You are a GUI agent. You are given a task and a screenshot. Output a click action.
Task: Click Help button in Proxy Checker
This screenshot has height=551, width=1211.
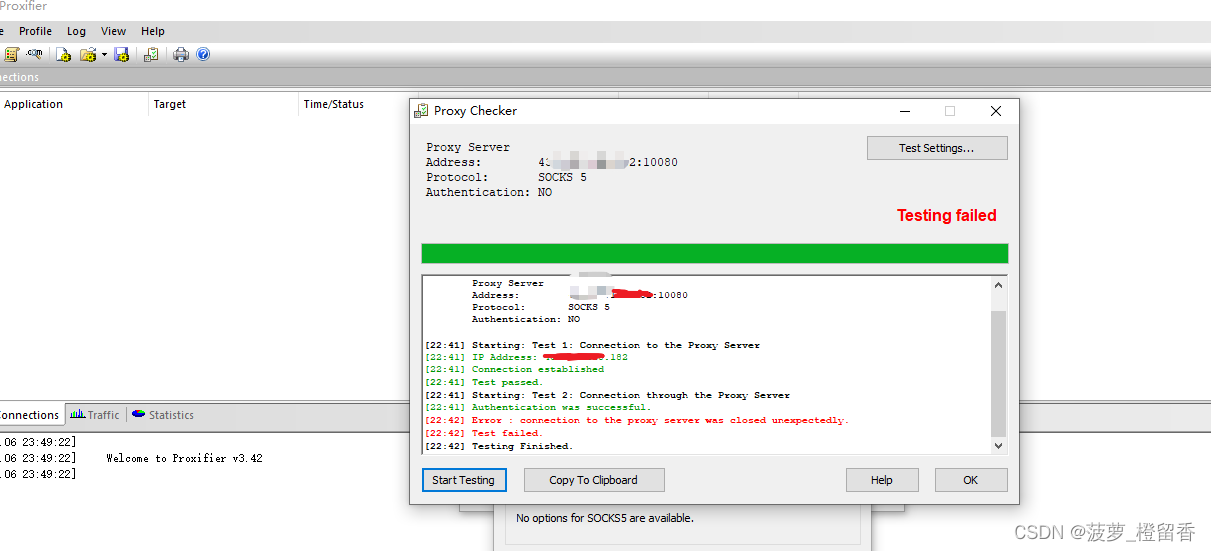tap(882, 480)
